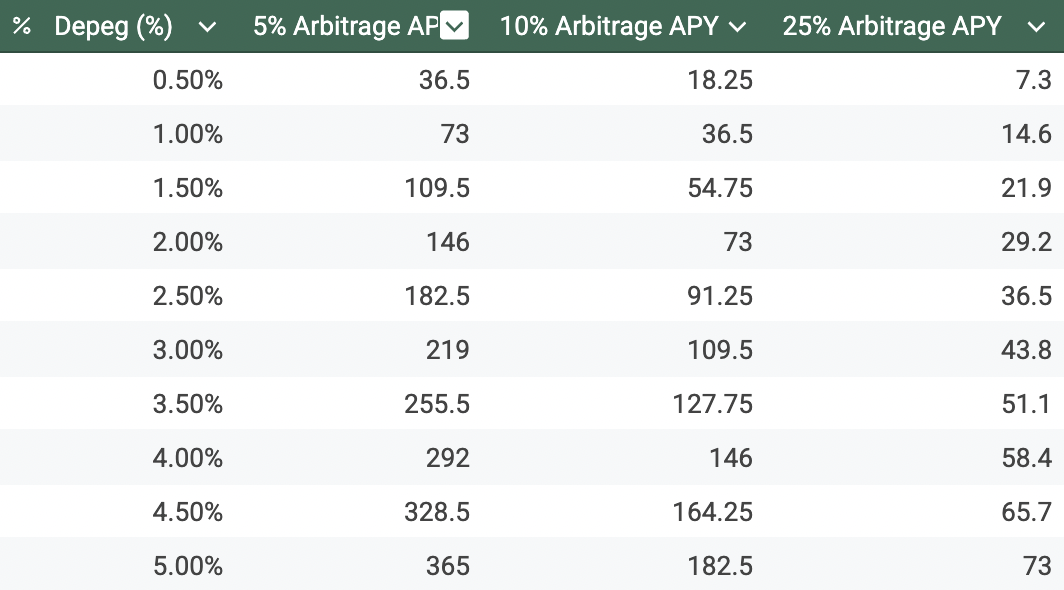Click the 58.4 cell
The height and width of the screenshot is (590, 1064).
pos(1027,458)
